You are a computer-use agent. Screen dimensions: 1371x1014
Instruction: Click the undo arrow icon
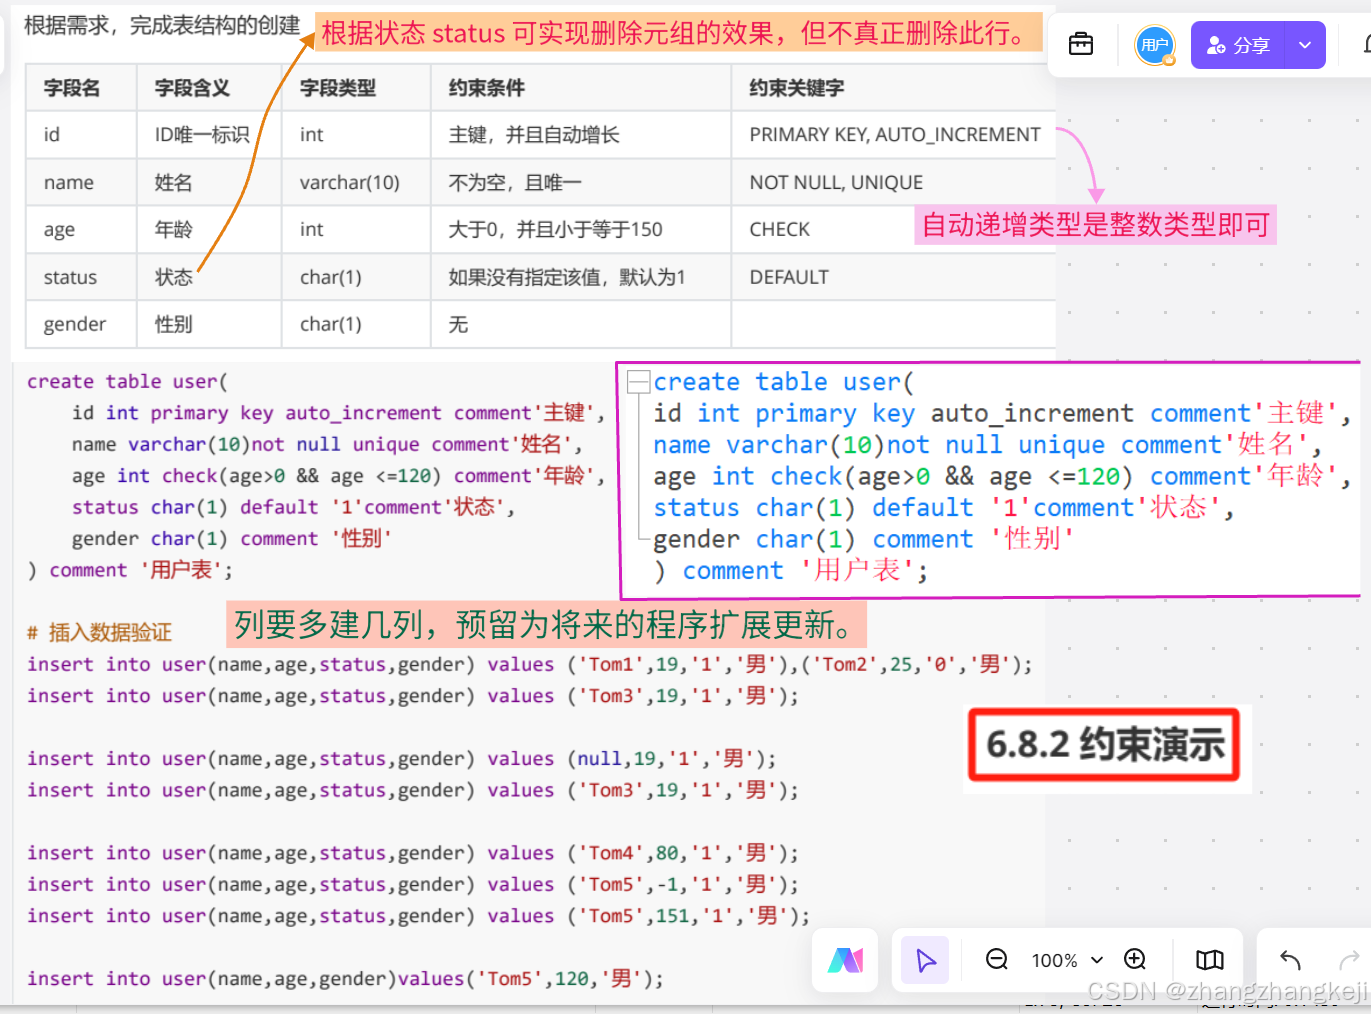click(x=1290, y=960)
